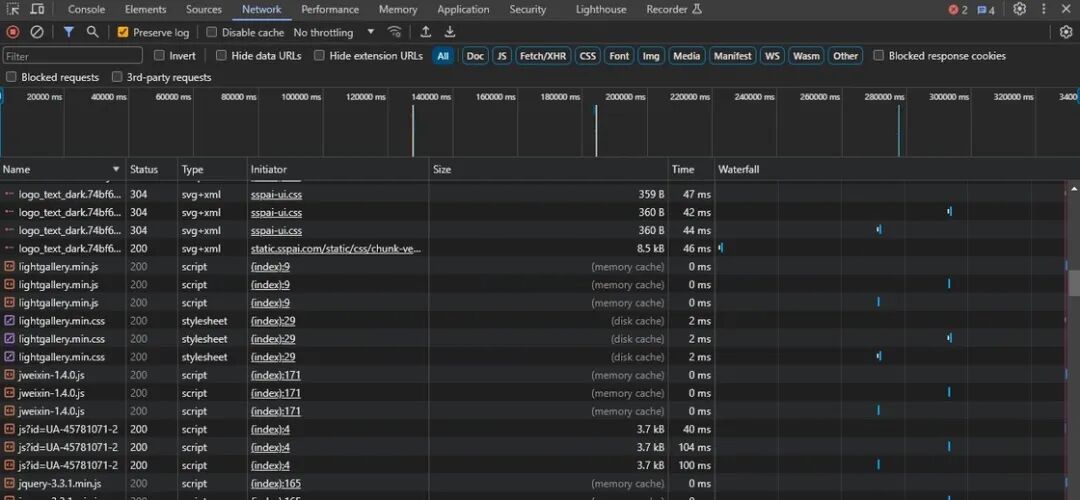1080x500 pixels.
Task: Open sspai-ui.css initiator link in first row
Action: tap(276, 194)
